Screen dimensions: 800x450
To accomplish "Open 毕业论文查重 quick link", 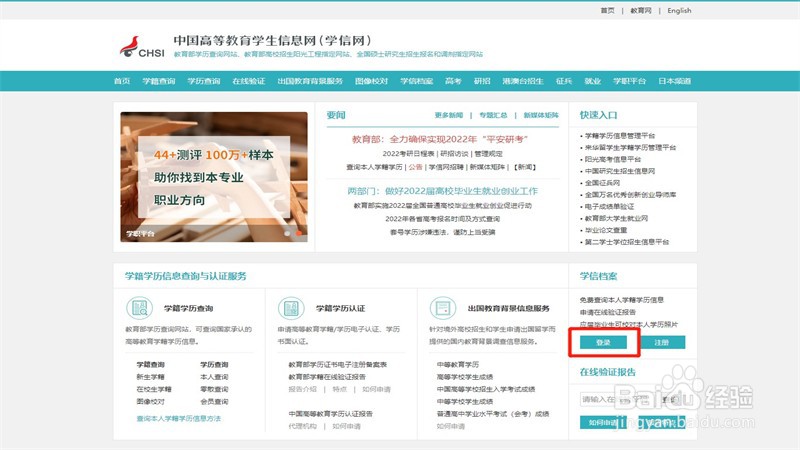I will [x=606, y=230].
